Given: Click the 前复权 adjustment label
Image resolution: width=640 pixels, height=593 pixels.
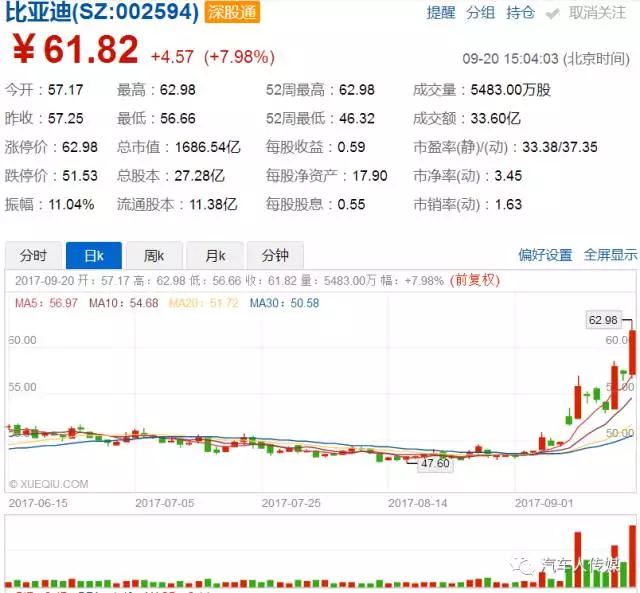Looking at the screenshot, I should coord(475,280).
